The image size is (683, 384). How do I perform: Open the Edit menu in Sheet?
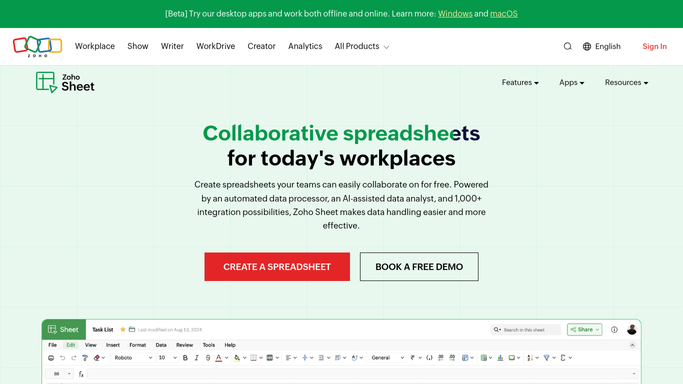71,345
